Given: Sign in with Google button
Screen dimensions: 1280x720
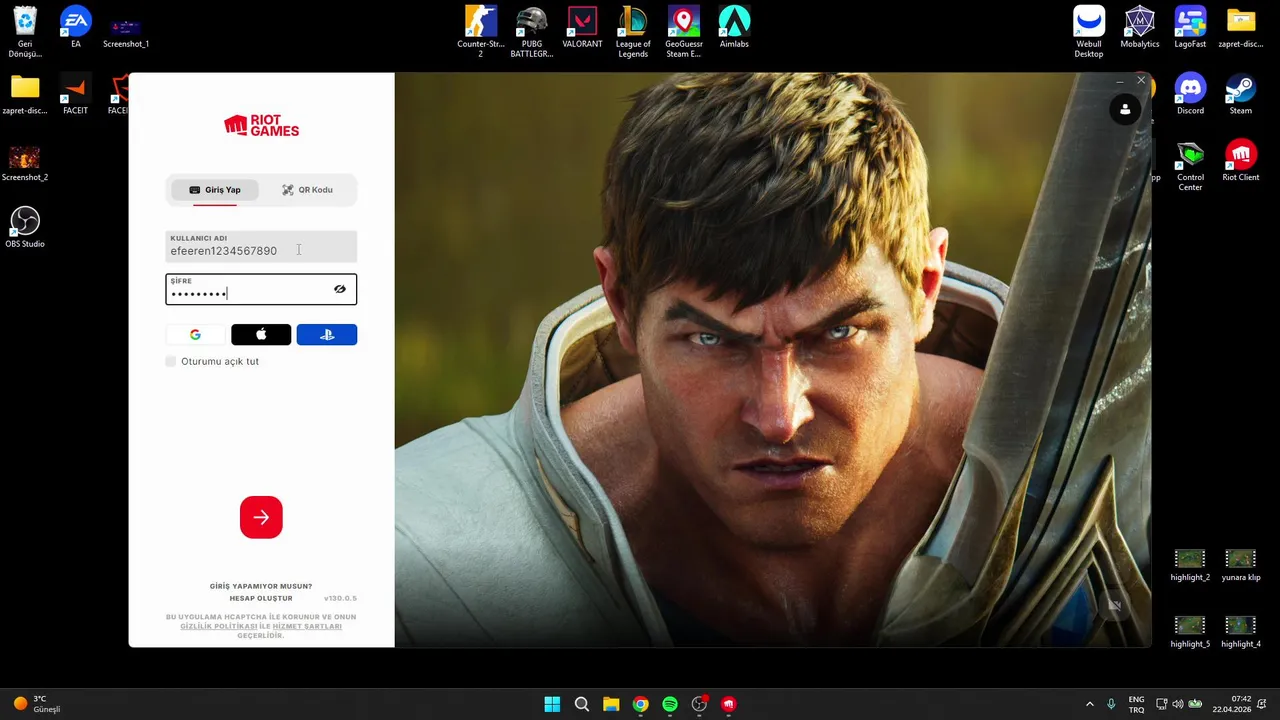Looking at the screenshot, I should (x=195, y=335).
